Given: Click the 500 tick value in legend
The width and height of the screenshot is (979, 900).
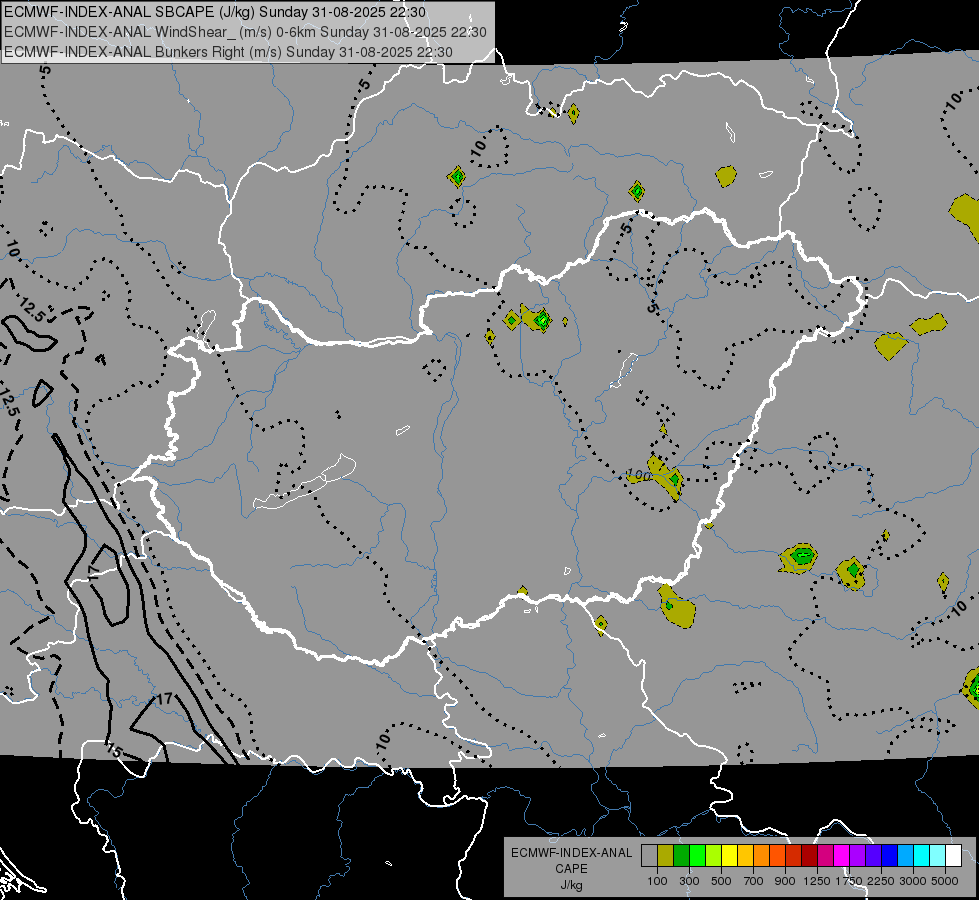Looking at the screenshot, I should pyautogui.click(x=721, y=881).
